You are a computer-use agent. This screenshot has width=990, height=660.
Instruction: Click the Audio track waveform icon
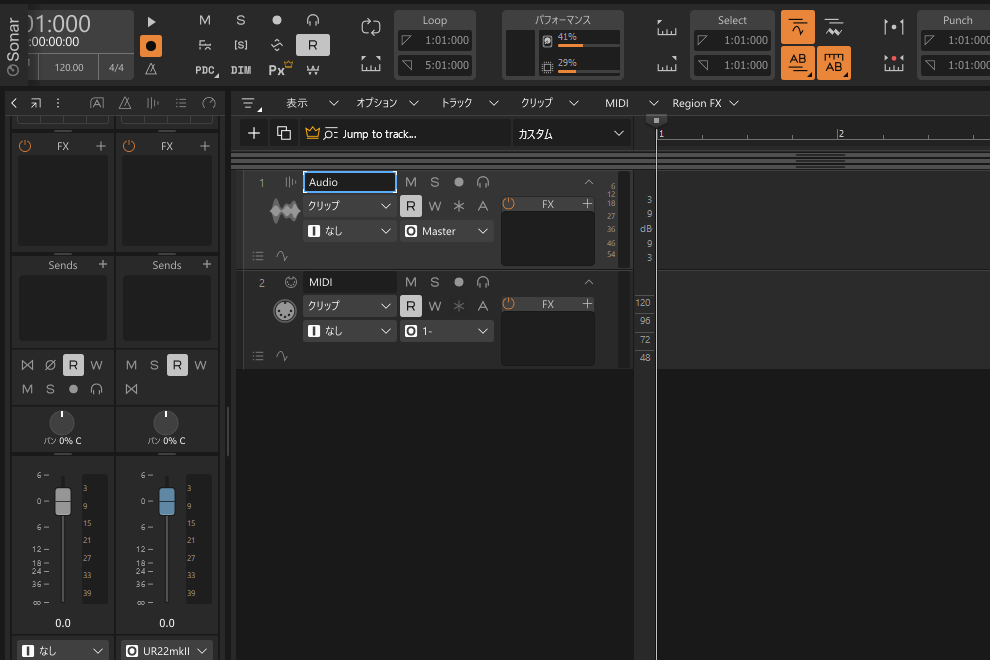285,211
